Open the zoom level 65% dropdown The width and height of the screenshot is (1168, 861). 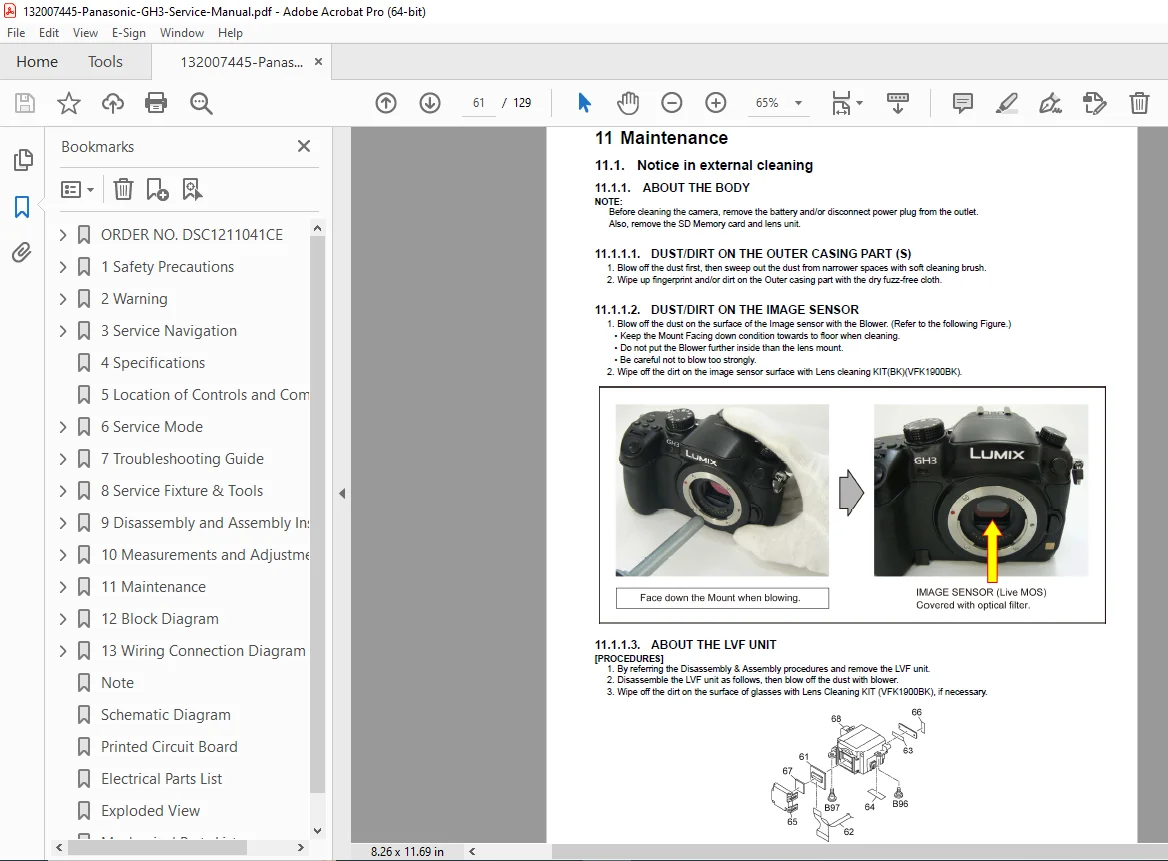pyautogui.click(x=799, y=103)
